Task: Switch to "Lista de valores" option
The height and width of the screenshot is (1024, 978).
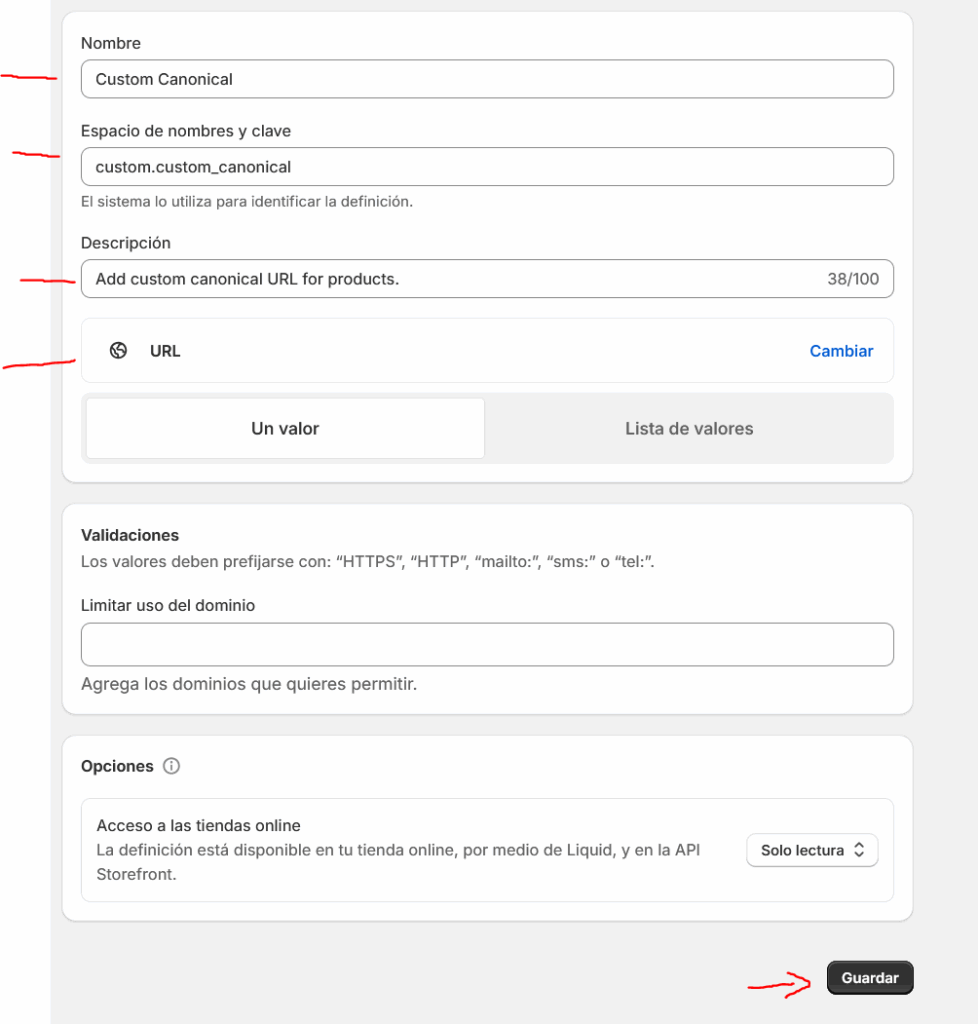Action: click(x=689, y=429)
